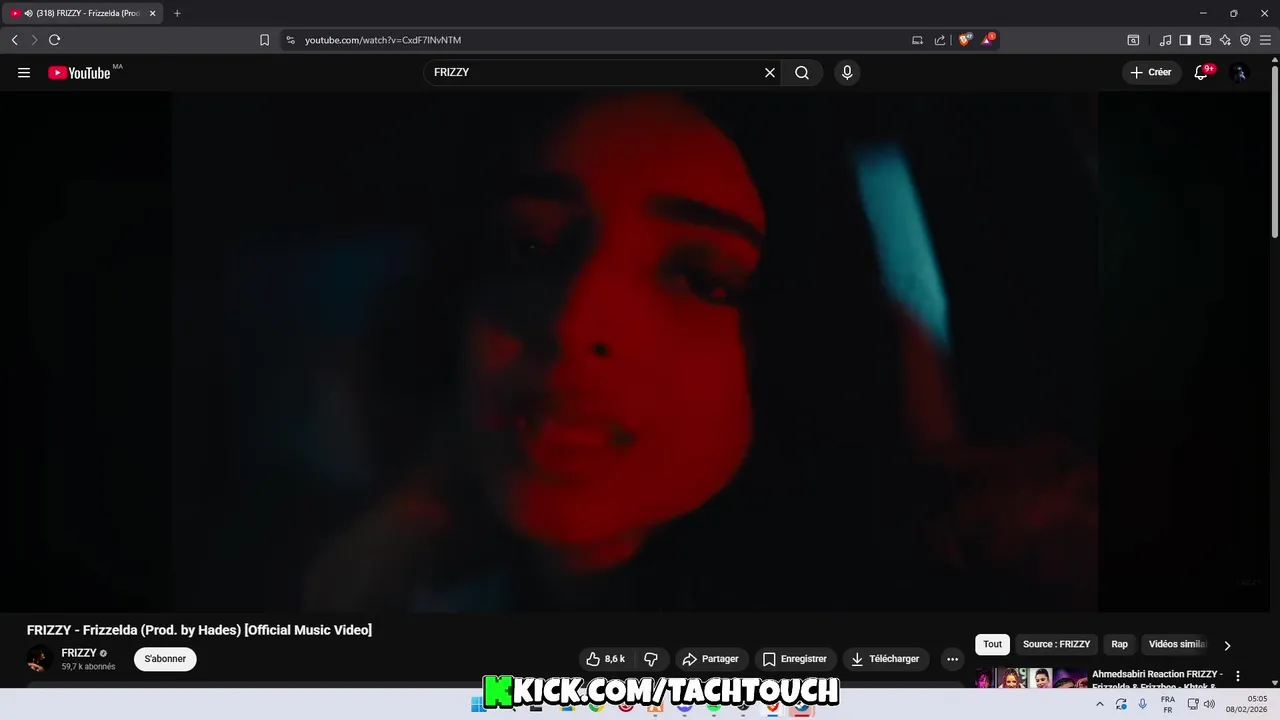Screen dimensions: 1280x720
Task: Open a new browser tab
Action: 177,13
